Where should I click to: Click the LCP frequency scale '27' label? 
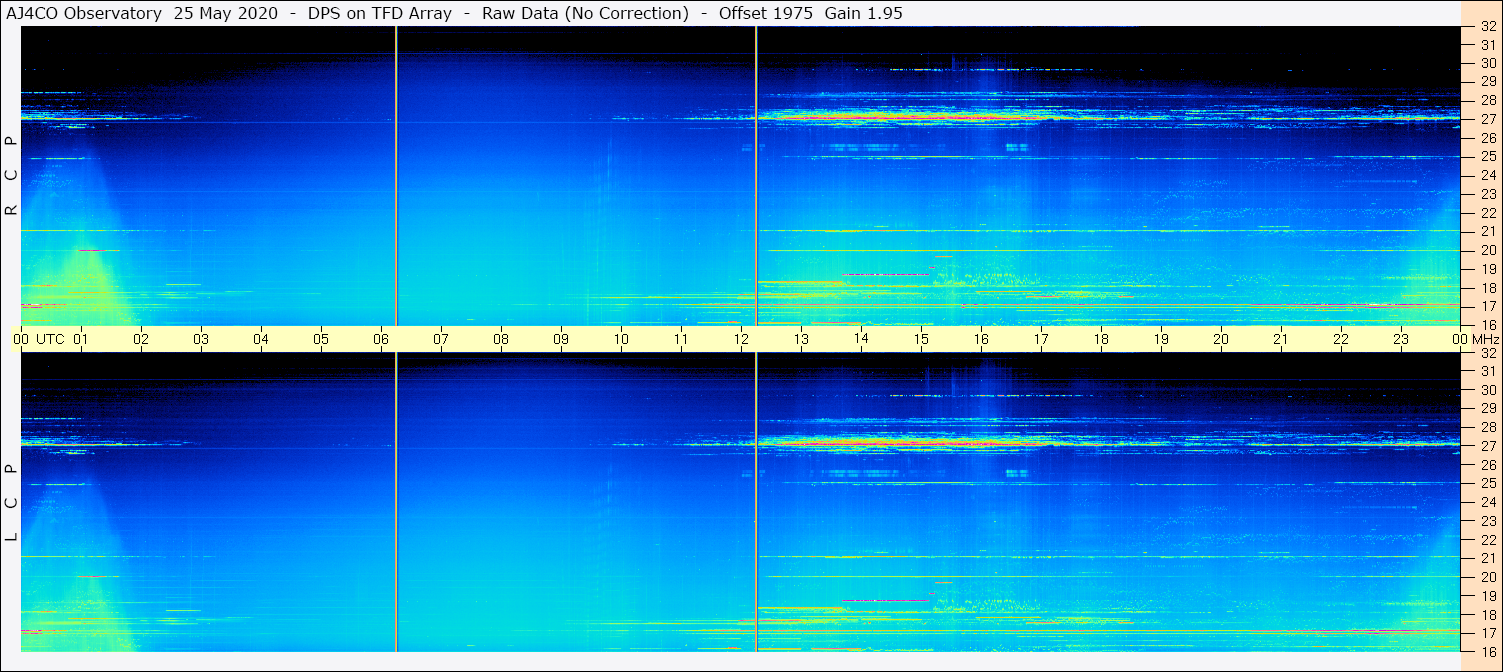tap(1487, 446)
